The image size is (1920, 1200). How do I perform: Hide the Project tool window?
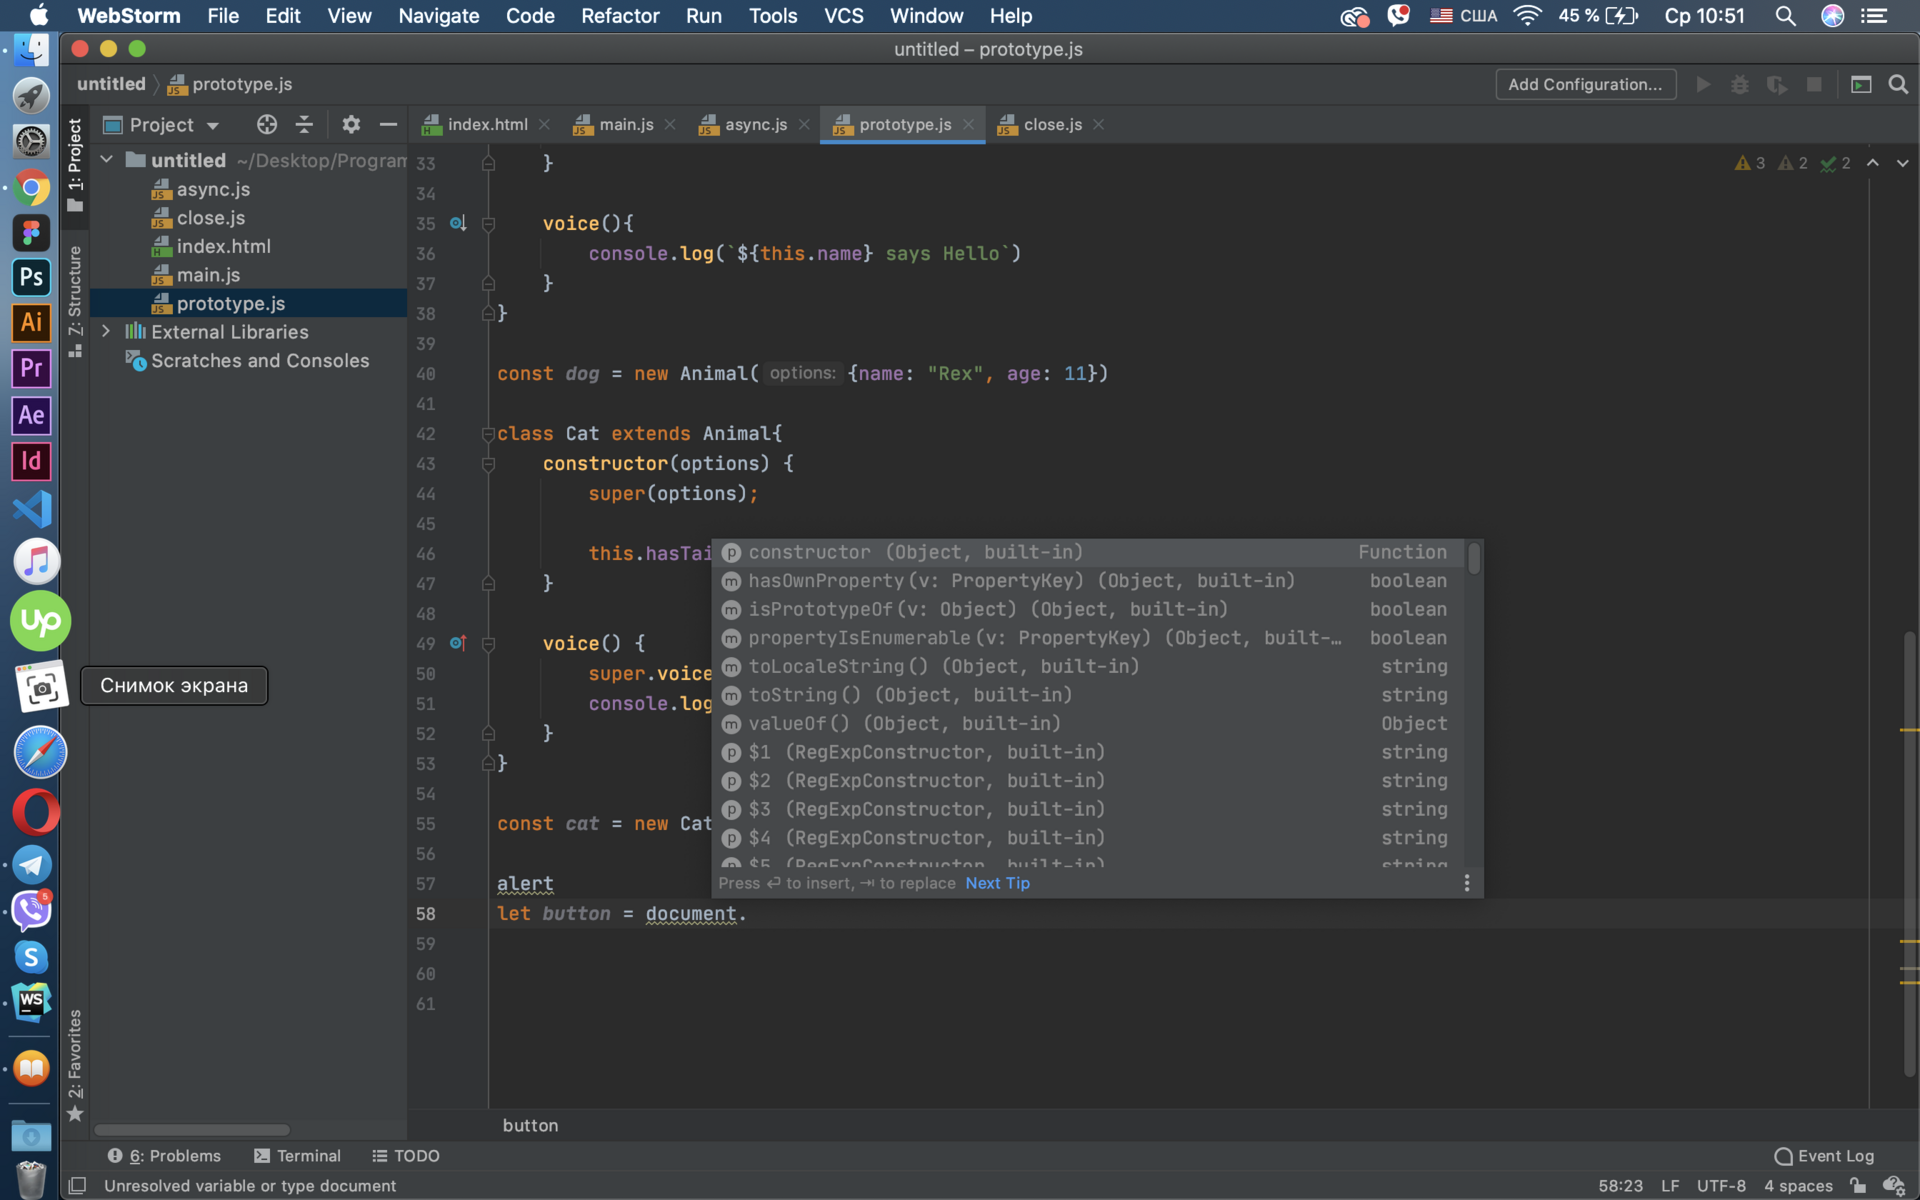388,125
